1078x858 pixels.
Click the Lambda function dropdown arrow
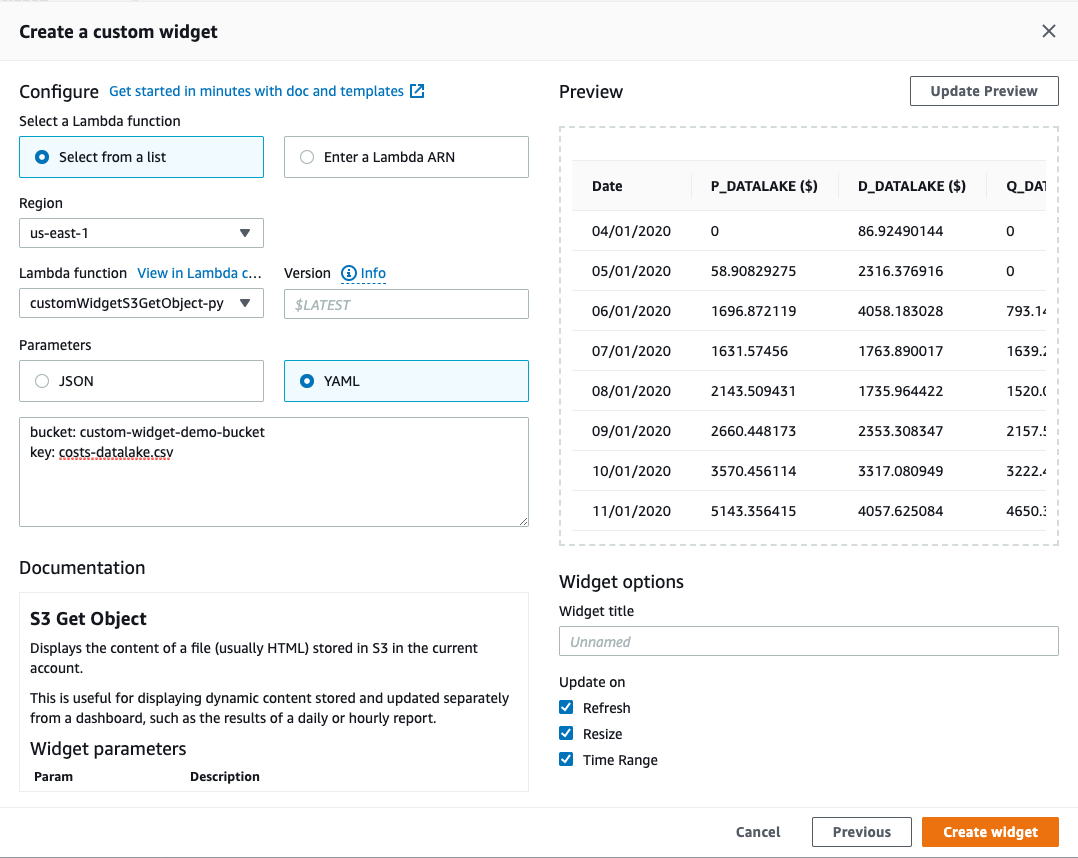coord(244,303)
